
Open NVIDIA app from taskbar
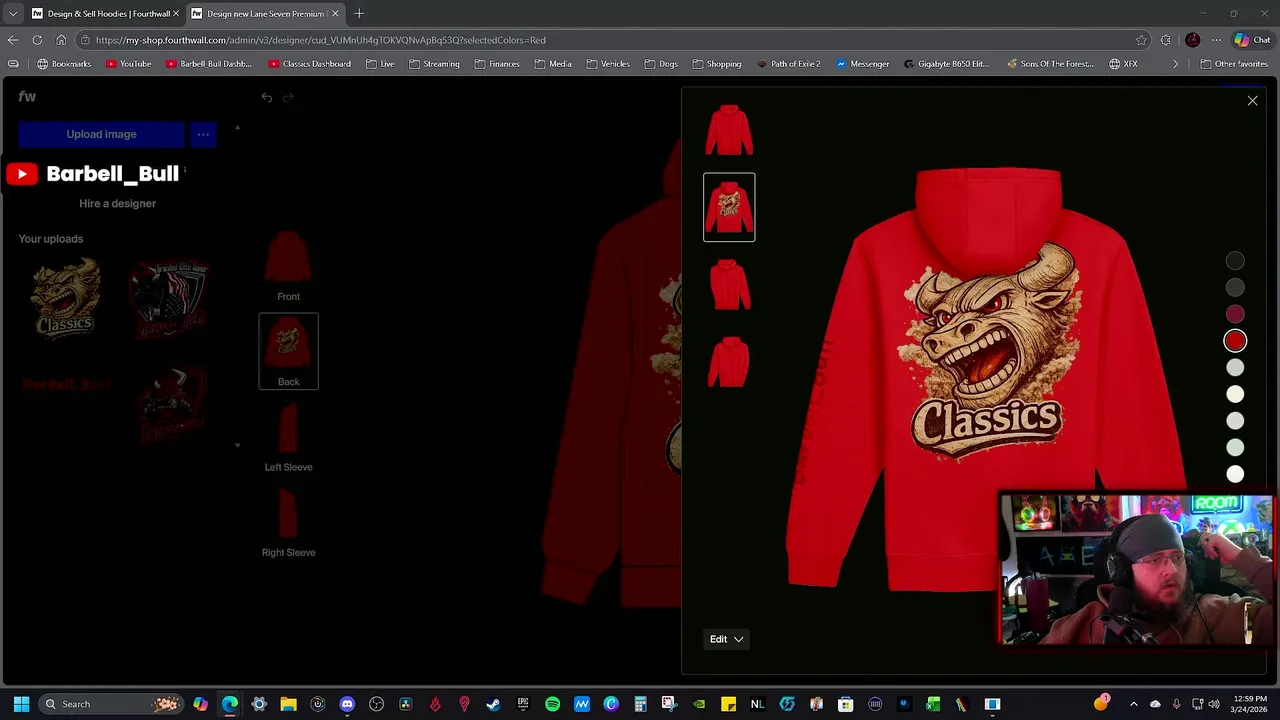coord(699,704)
